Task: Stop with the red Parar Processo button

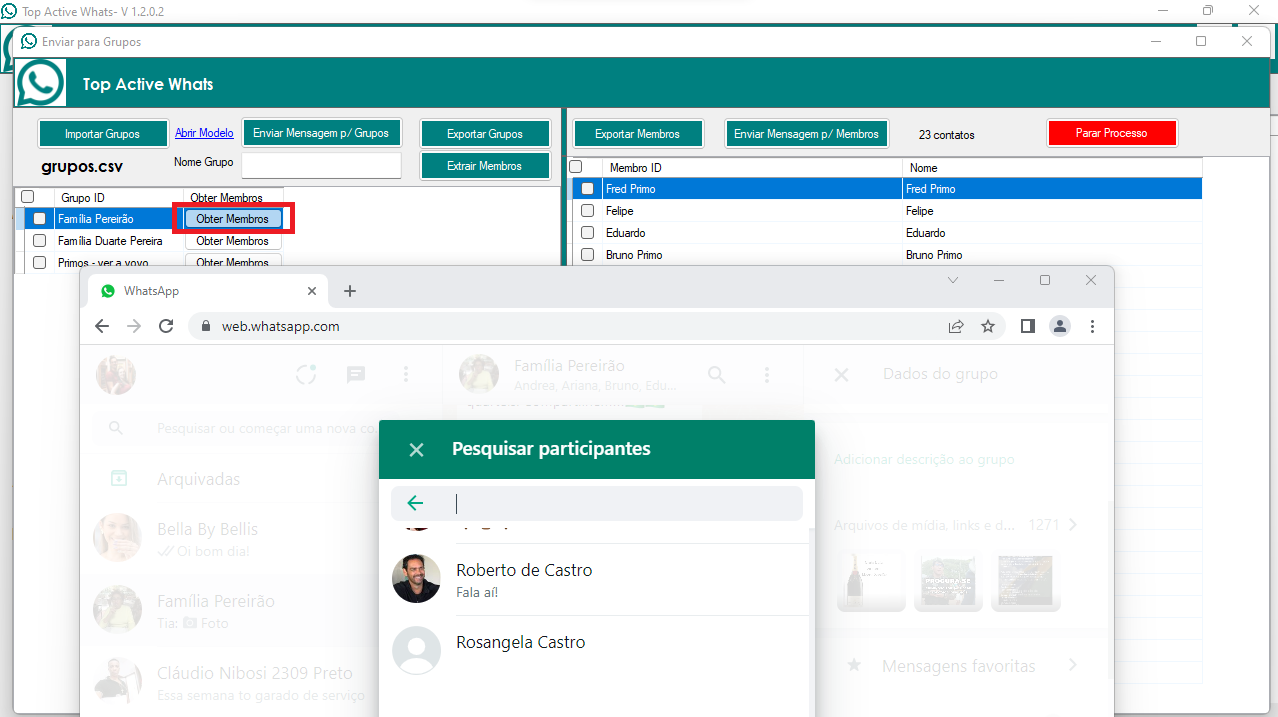Action: coord(1112,133)
